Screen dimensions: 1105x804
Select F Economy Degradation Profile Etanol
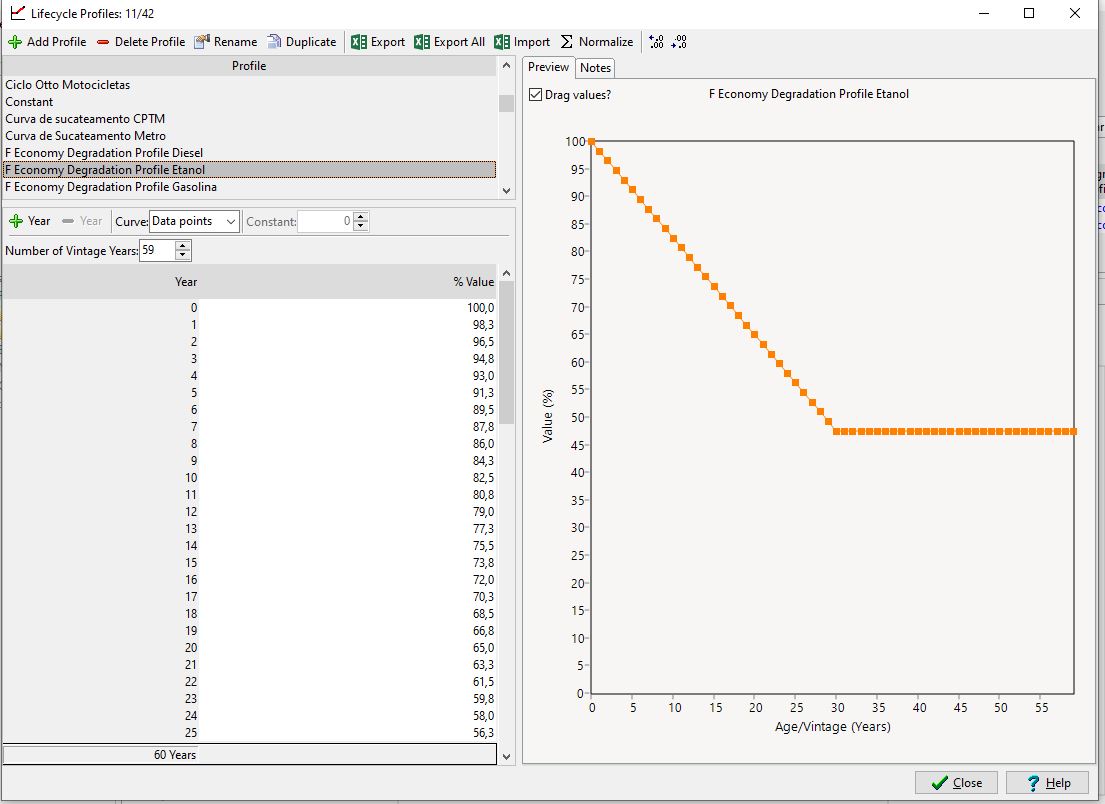click(x=249, y=170)
